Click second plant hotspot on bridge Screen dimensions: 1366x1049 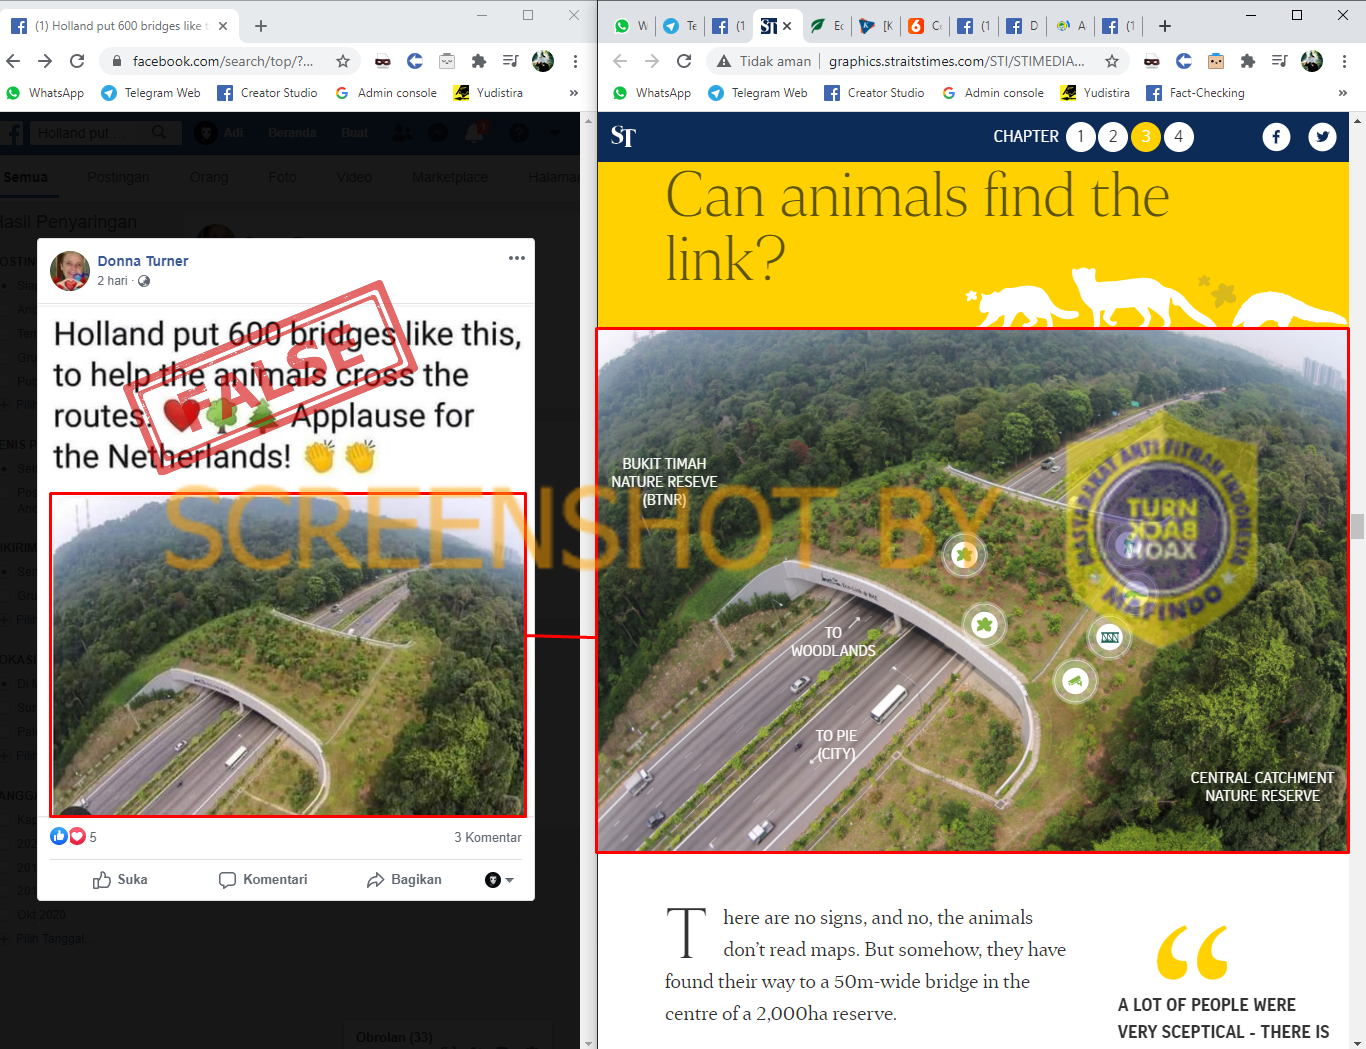click(984, 625)
